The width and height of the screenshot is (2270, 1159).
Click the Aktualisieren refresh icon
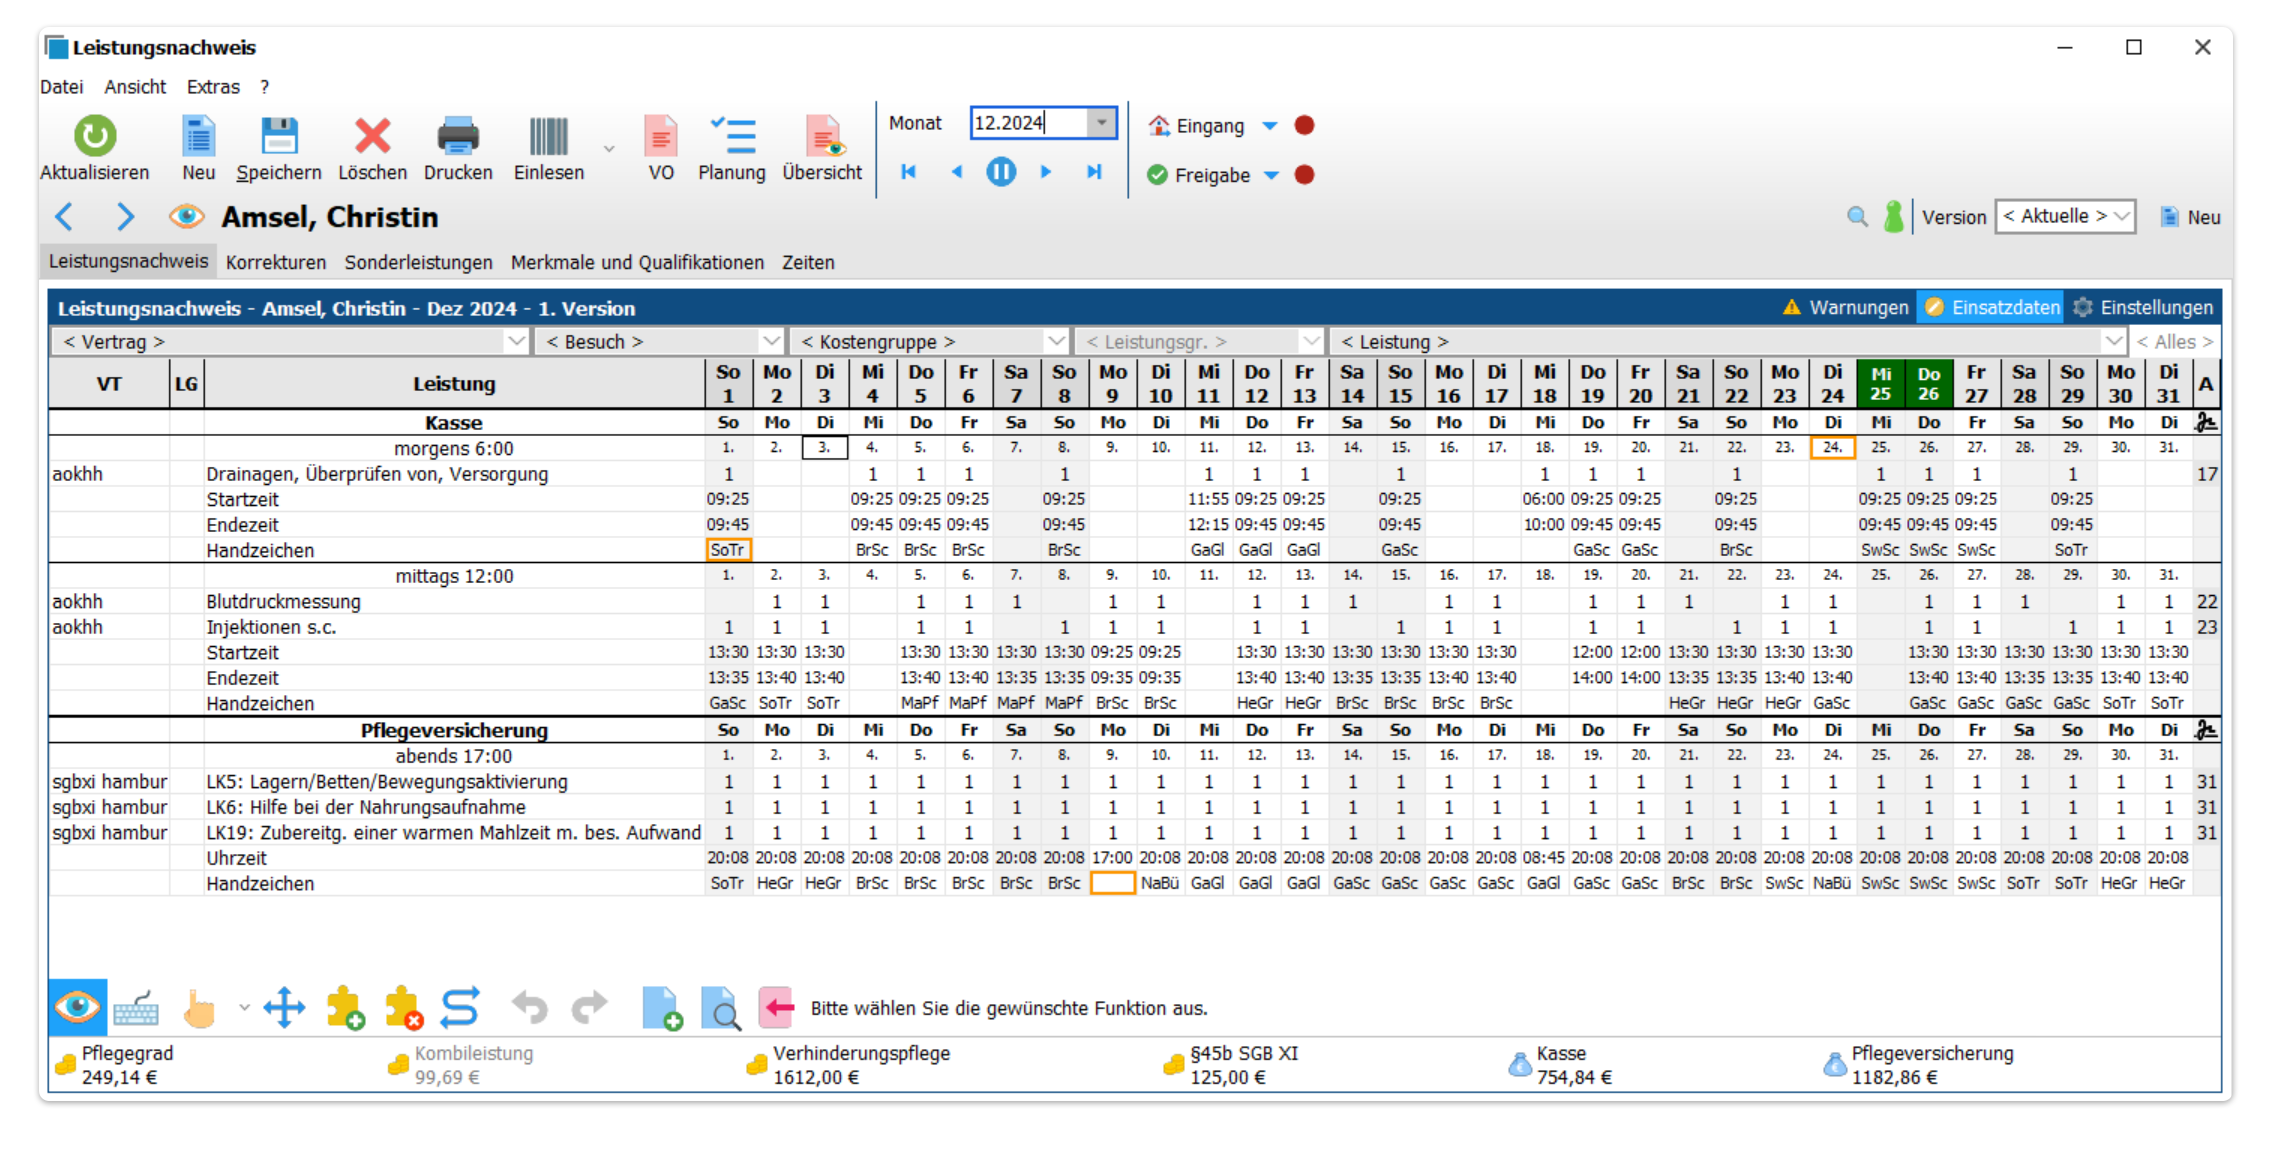[x=95, y=137]
